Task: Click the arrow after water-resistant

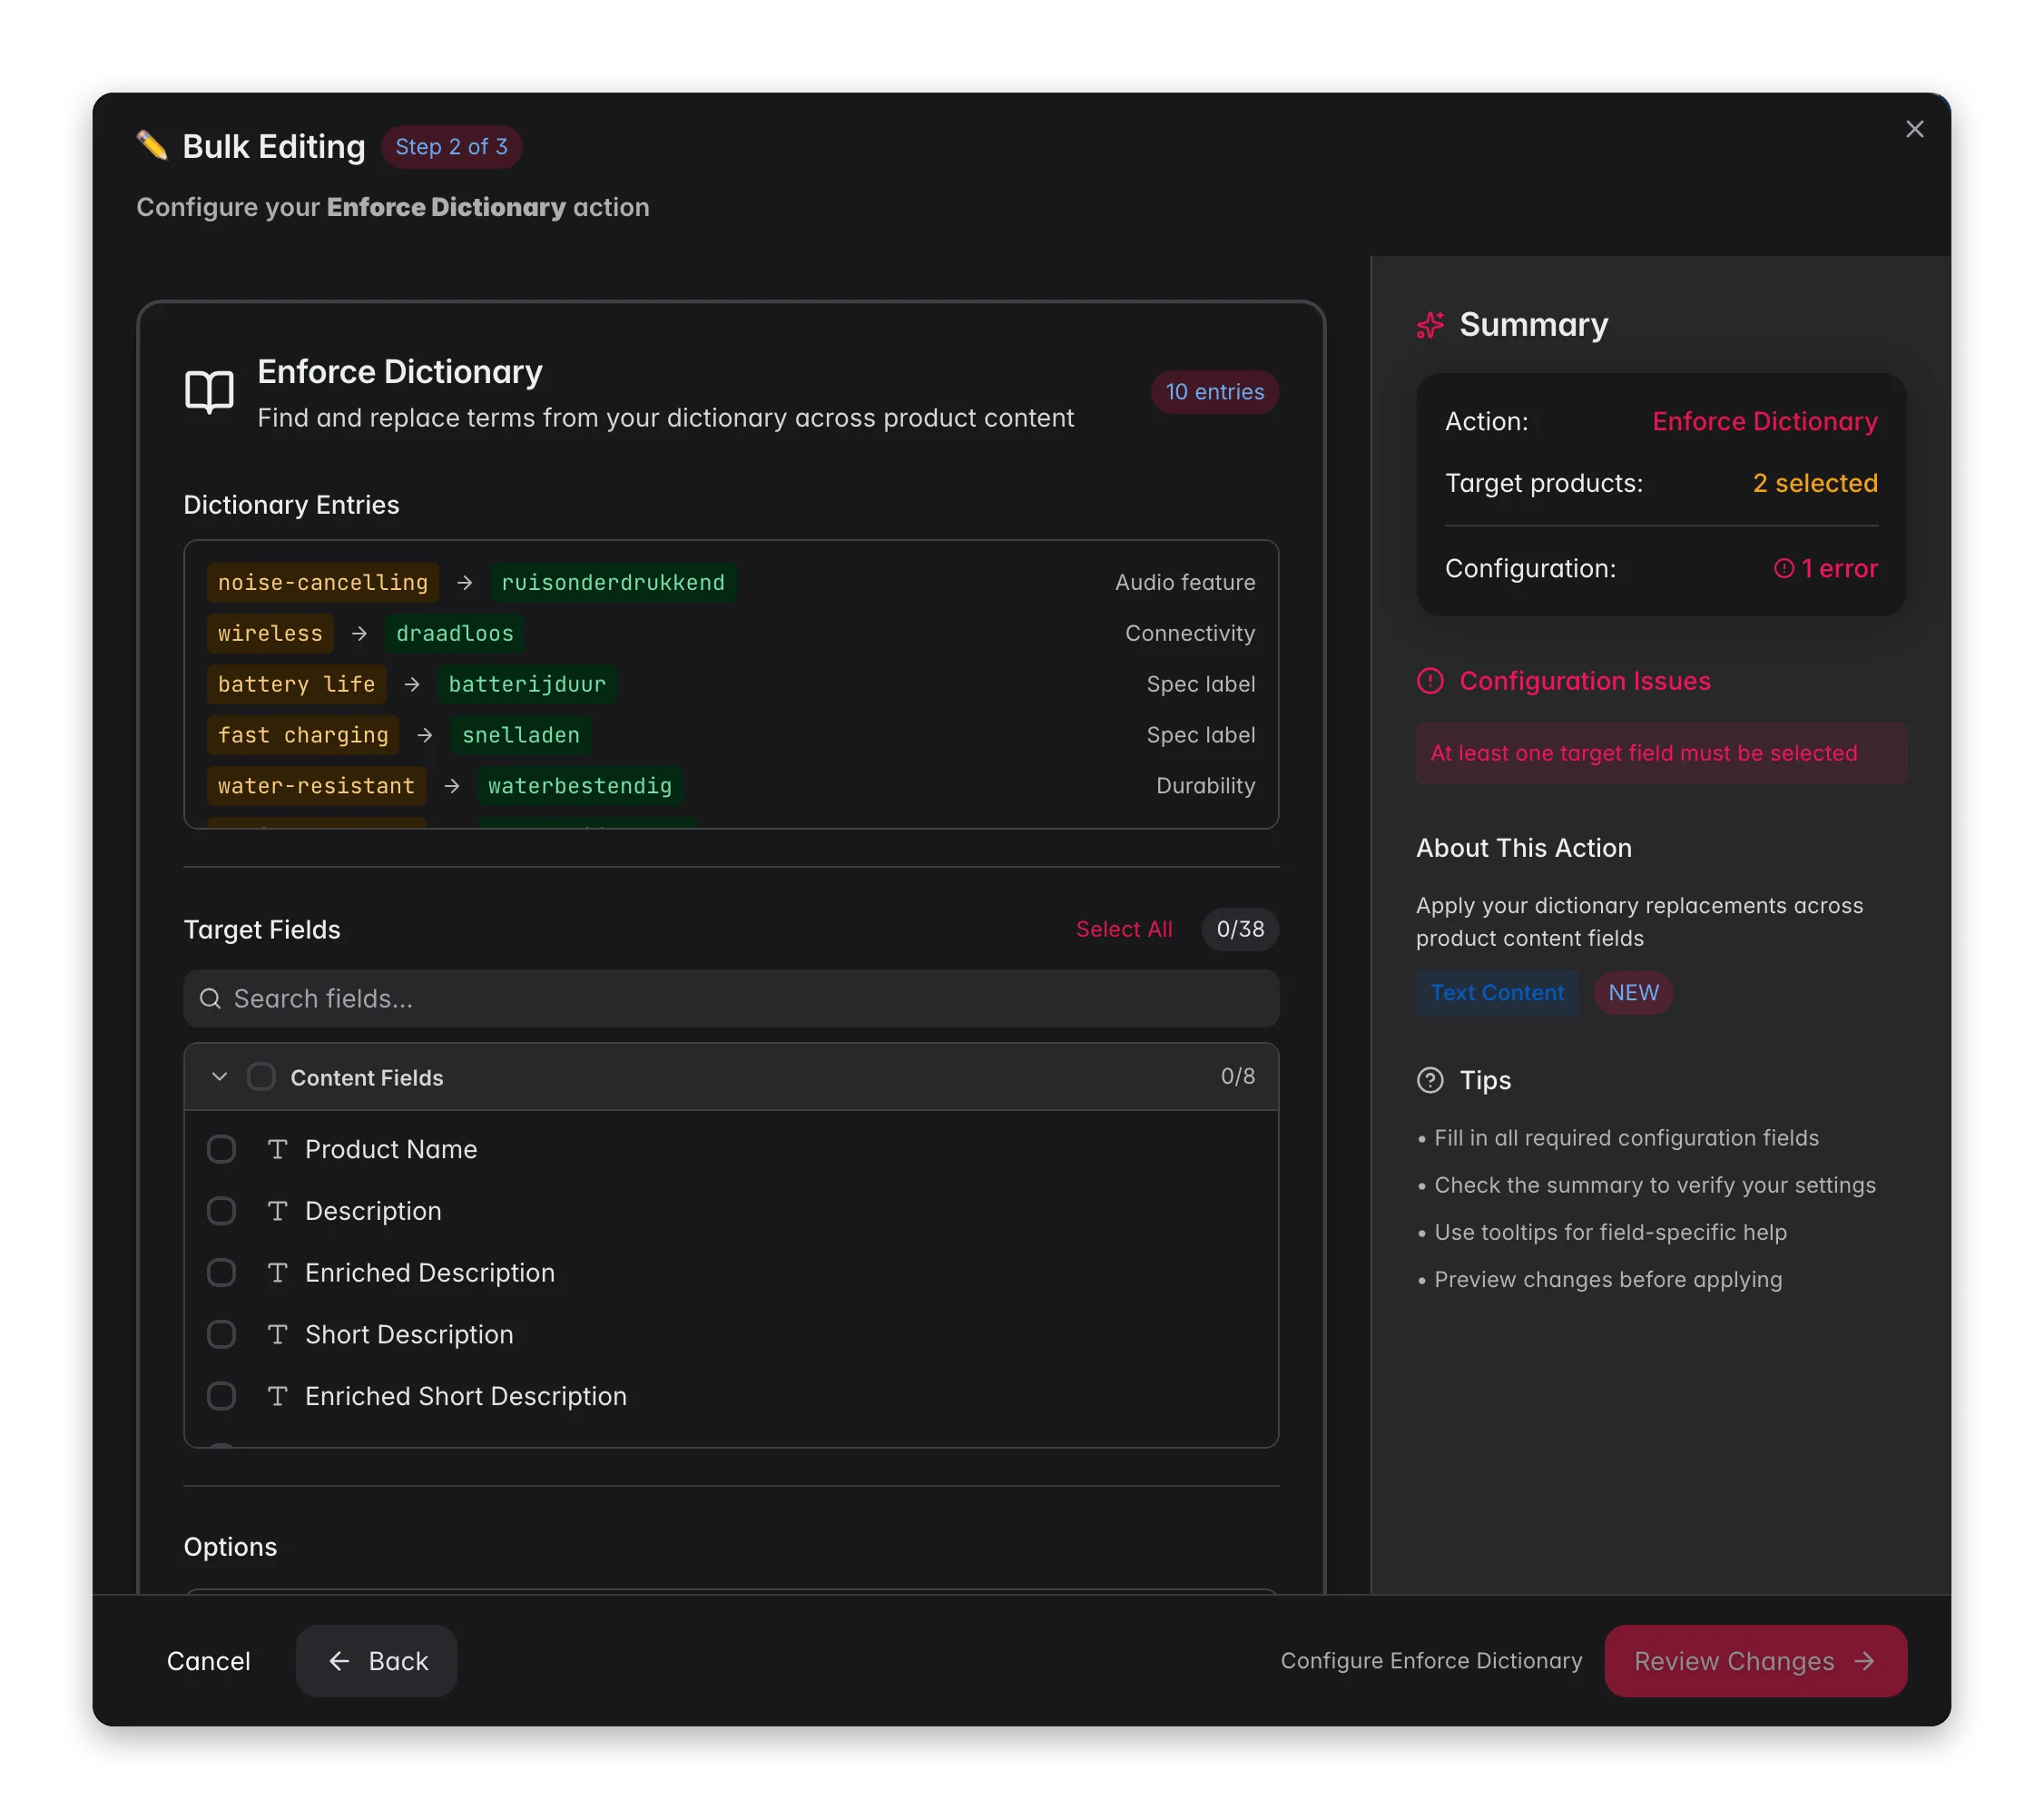Action: [x=452, y=786]
